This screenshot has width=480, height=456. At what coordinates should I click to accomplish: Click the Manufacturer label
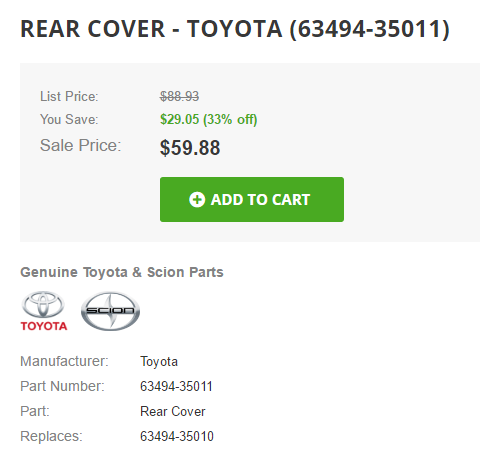pyautogui.click(x=64, y=361)
